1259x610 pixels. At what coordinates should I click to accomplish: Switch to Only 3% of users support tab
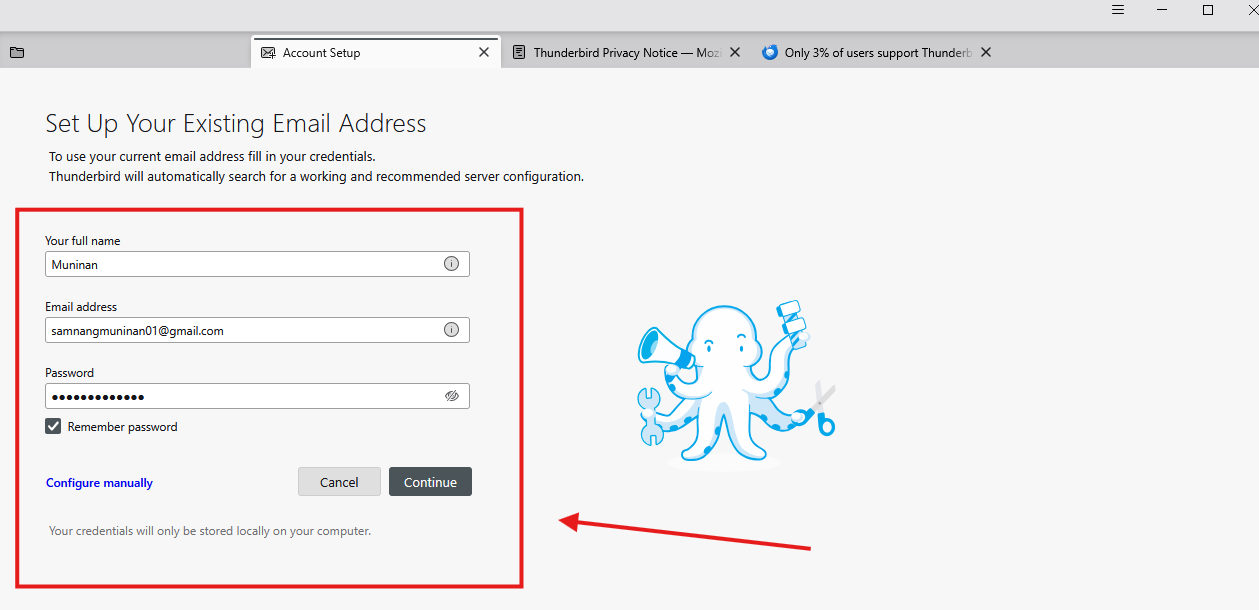[x=877, y=53]
